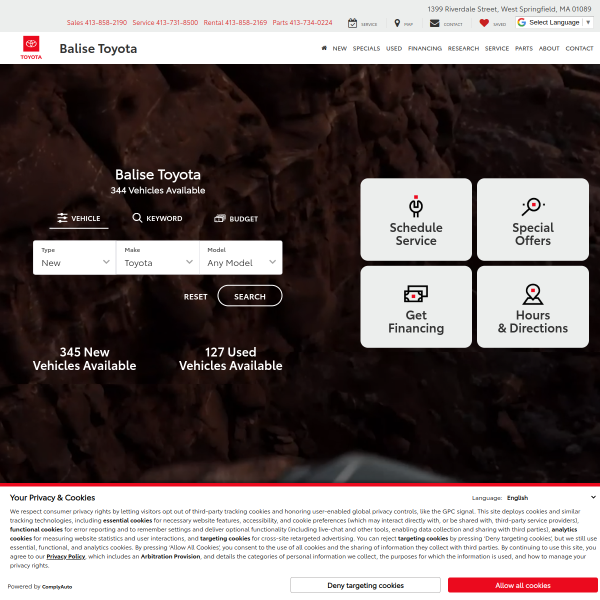Image resolution: width=600 pixels, height=600 pixels.
Task: Click Allow all cookies
Action: tap(523, 585)
